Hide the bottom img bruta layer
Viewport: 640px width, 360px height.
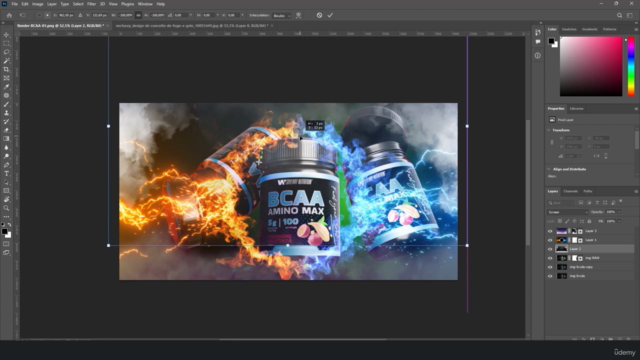coord(550,276)
